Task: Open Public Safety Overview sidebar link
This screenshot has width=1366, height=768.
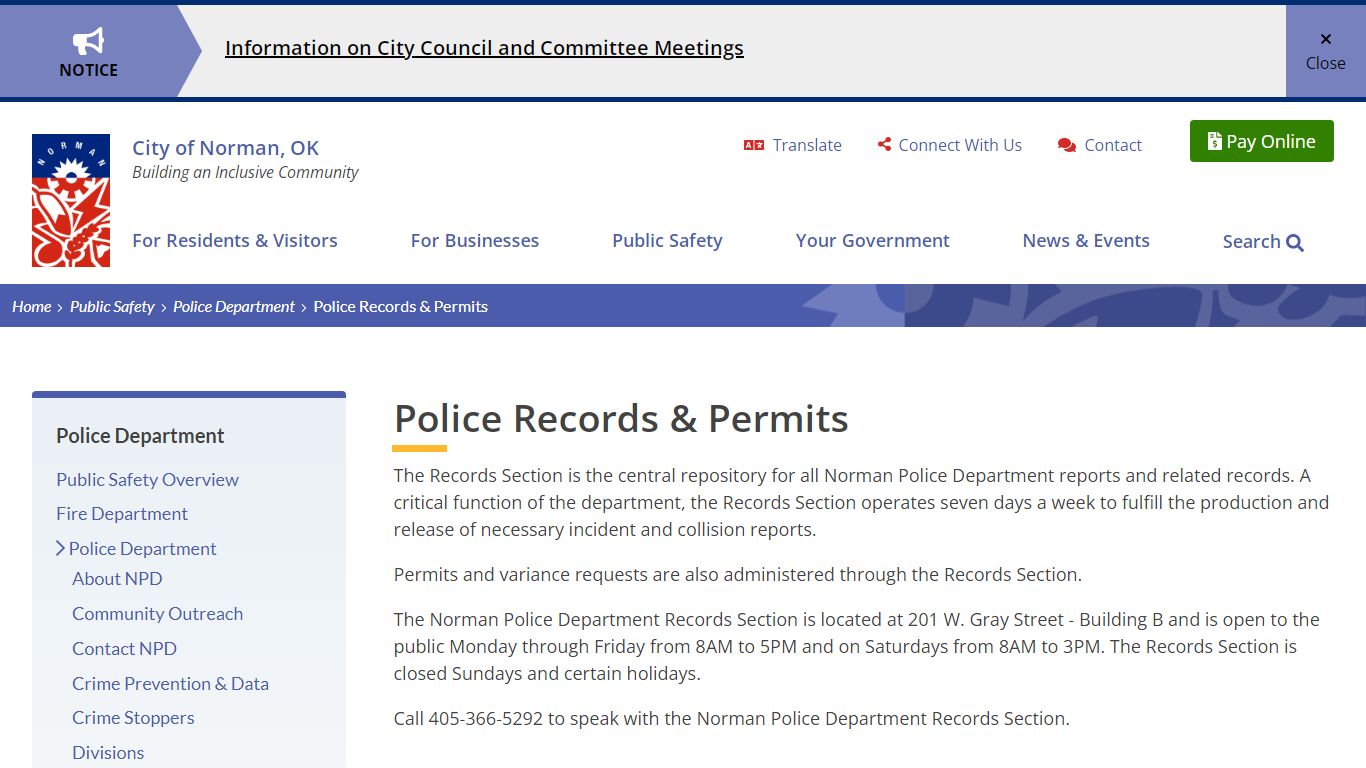Action: coord(147,480)
